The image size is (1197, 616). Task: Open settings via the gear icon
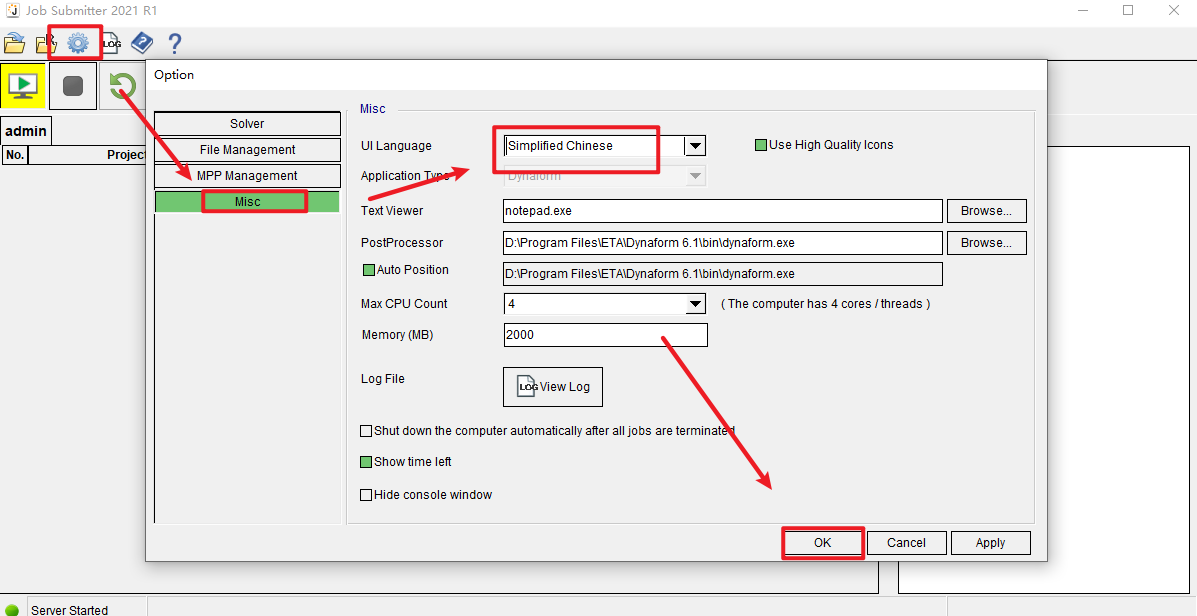point(77,44)
